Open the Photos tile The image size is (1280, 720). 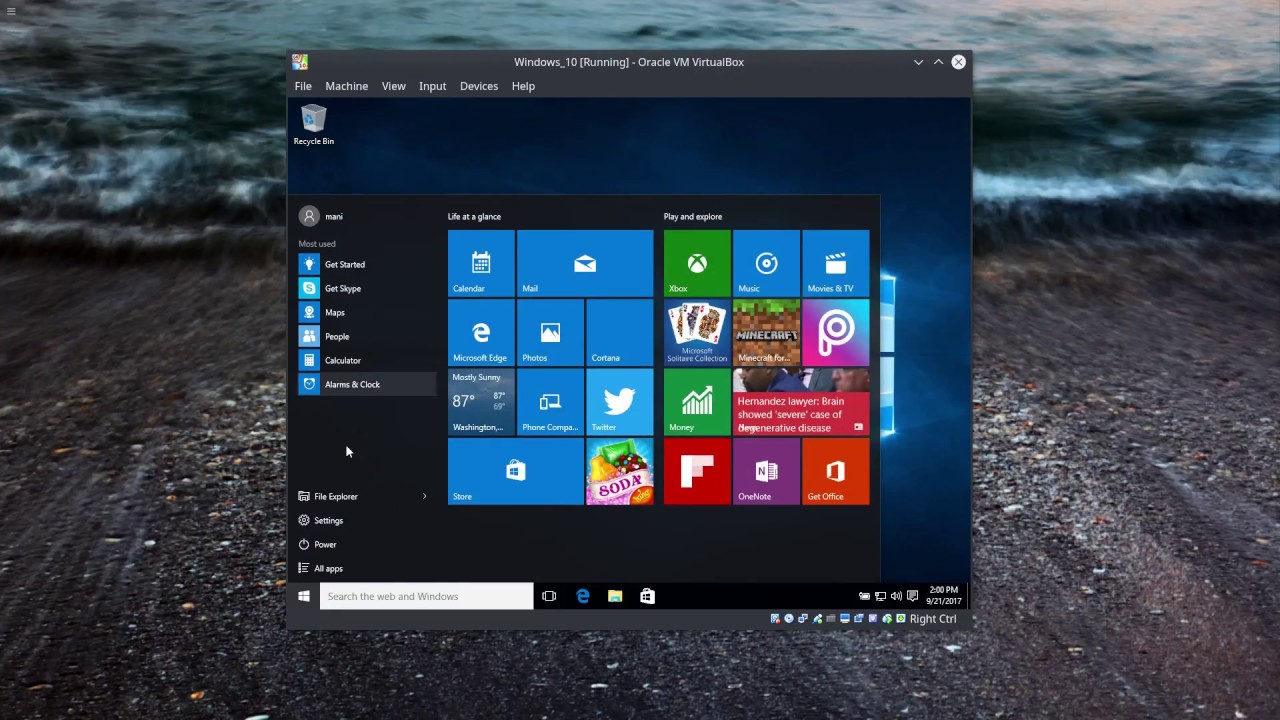[550, 332]
